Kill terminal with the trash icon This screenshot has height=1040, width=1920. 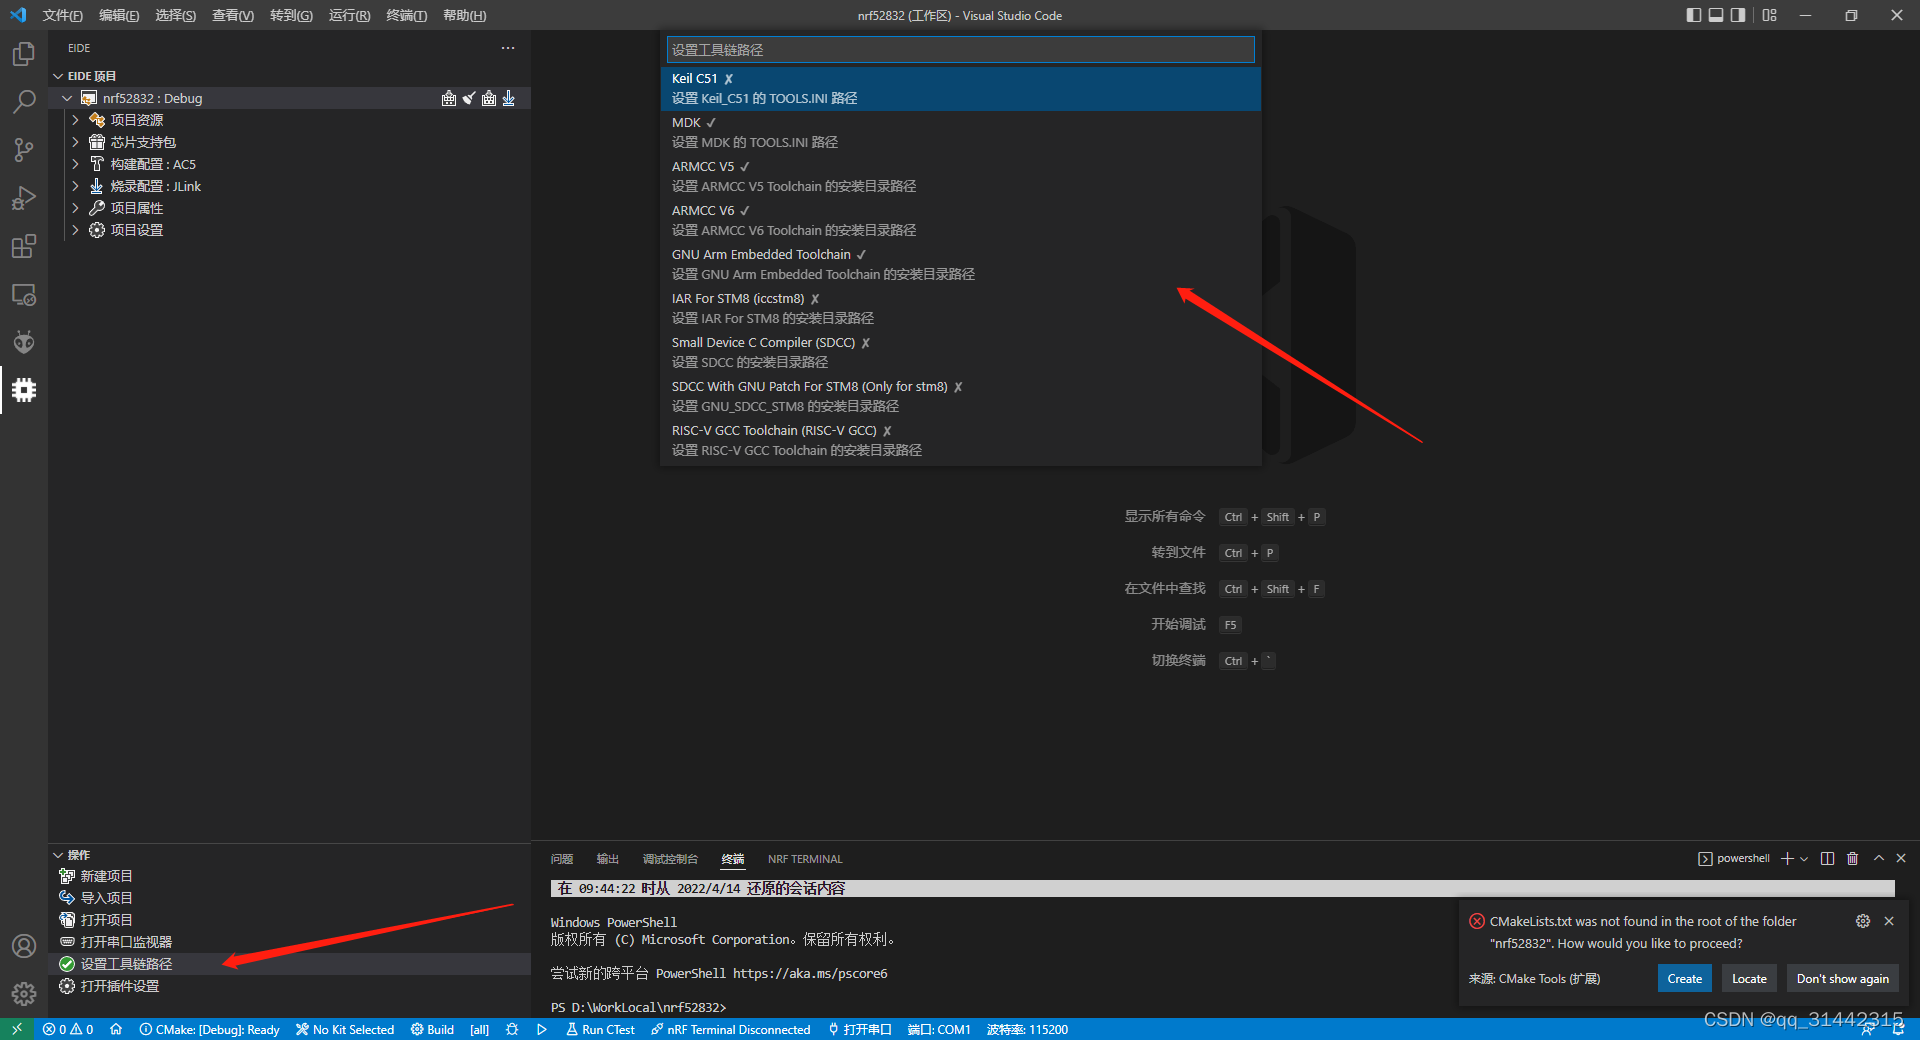tap(1852, 859)
